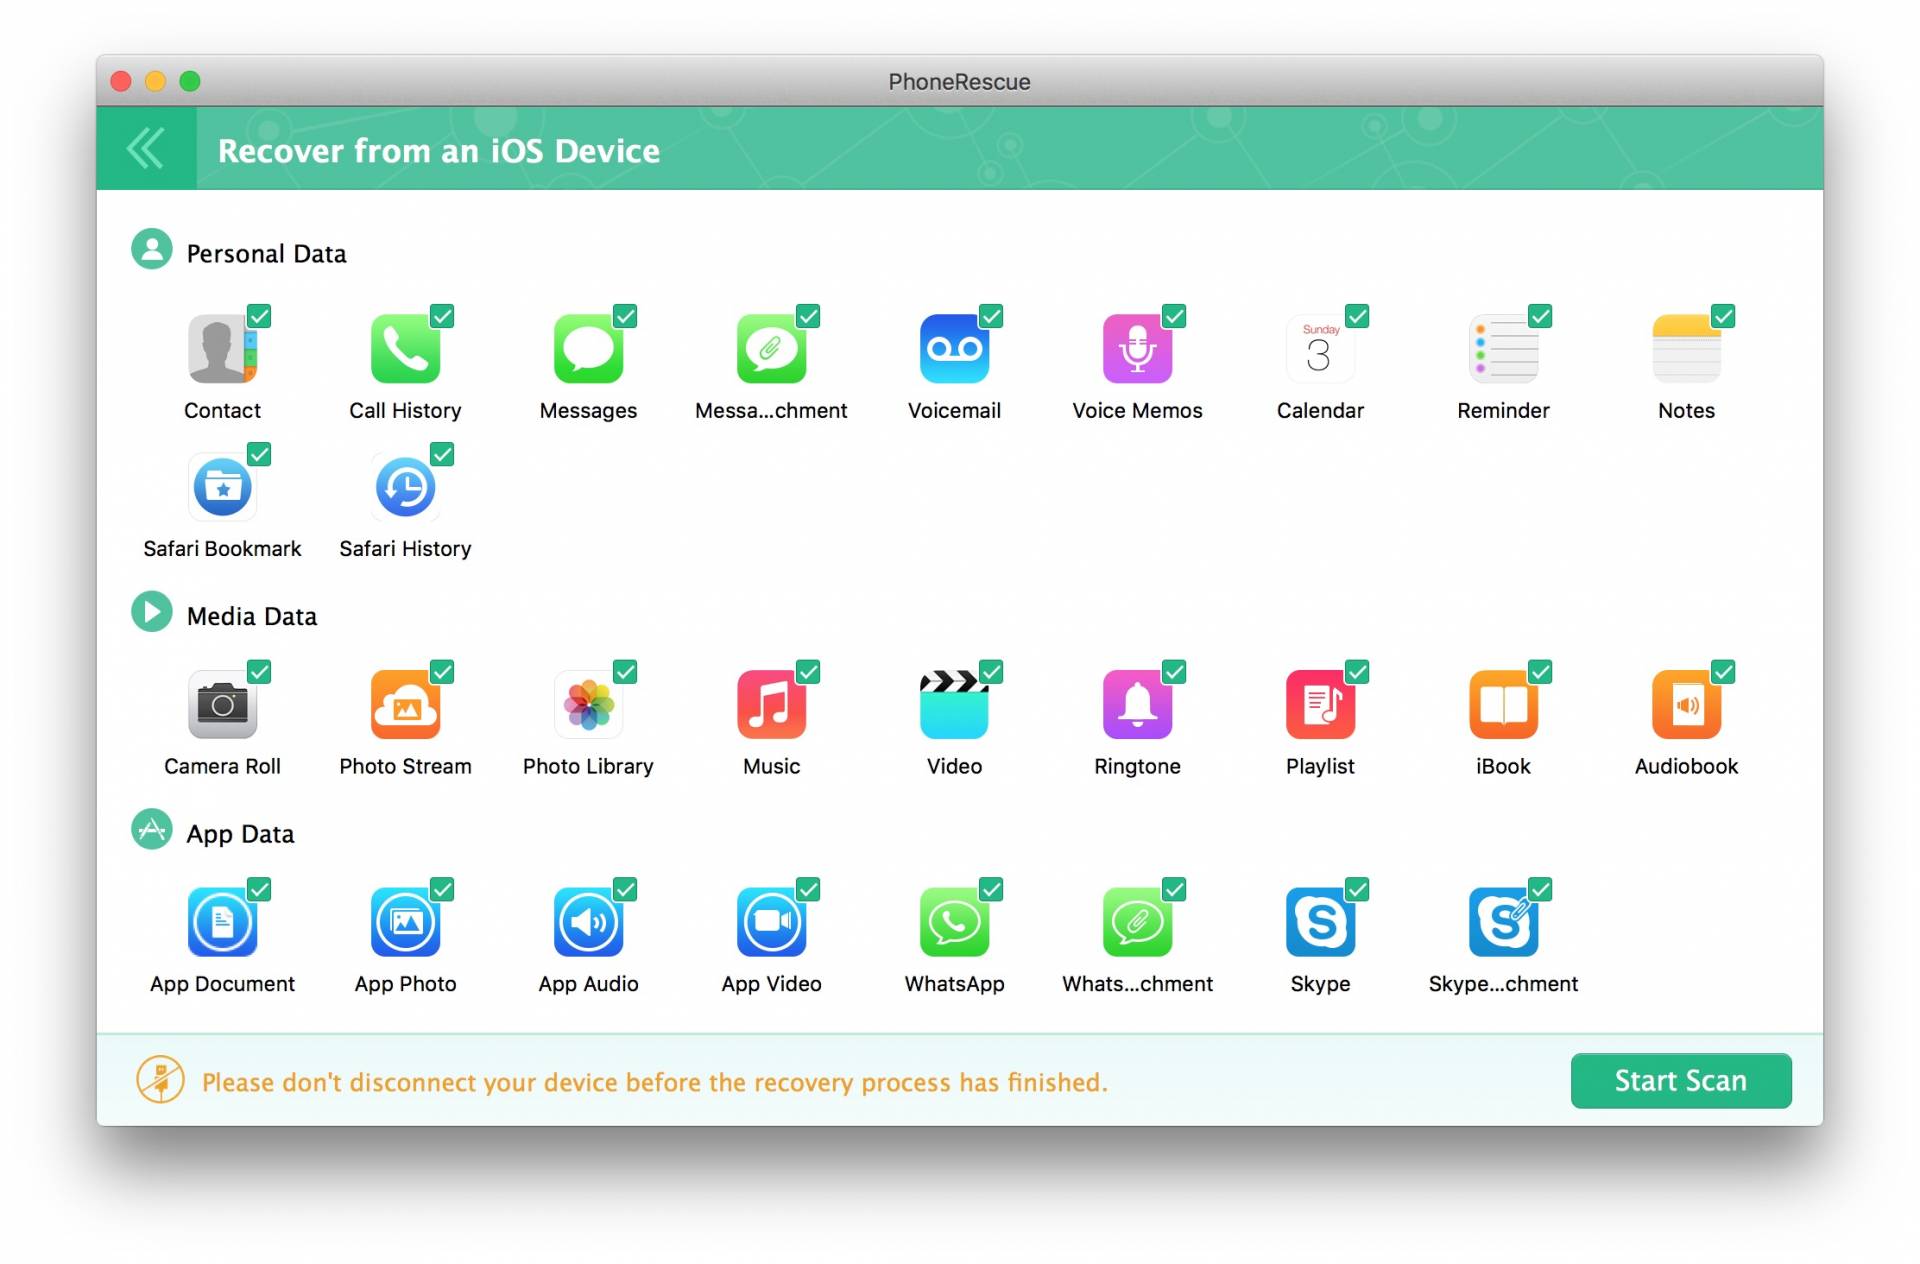Pick the Voice Memos microphone icon
Screen dimensions: 1920x1264
coord(1137,349)
